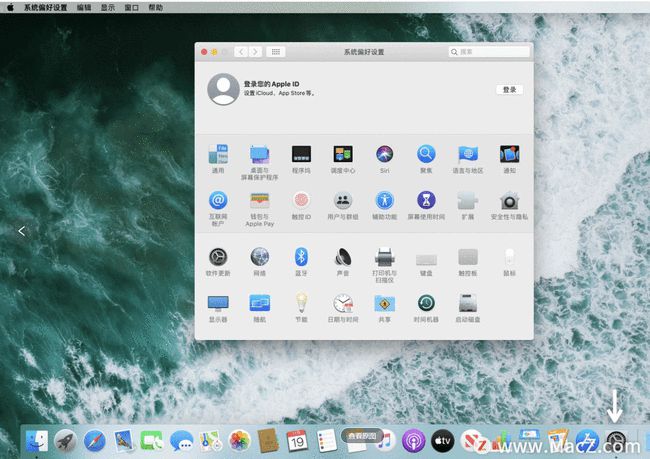
Task: Open the 显示 menu in menu bar
Action: (108, 7)
